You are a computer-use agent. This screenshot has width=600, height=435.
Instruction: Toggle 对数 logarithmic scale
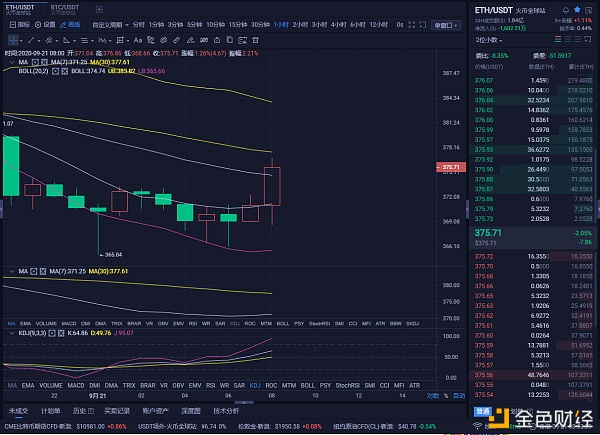(x=433, y=396)
